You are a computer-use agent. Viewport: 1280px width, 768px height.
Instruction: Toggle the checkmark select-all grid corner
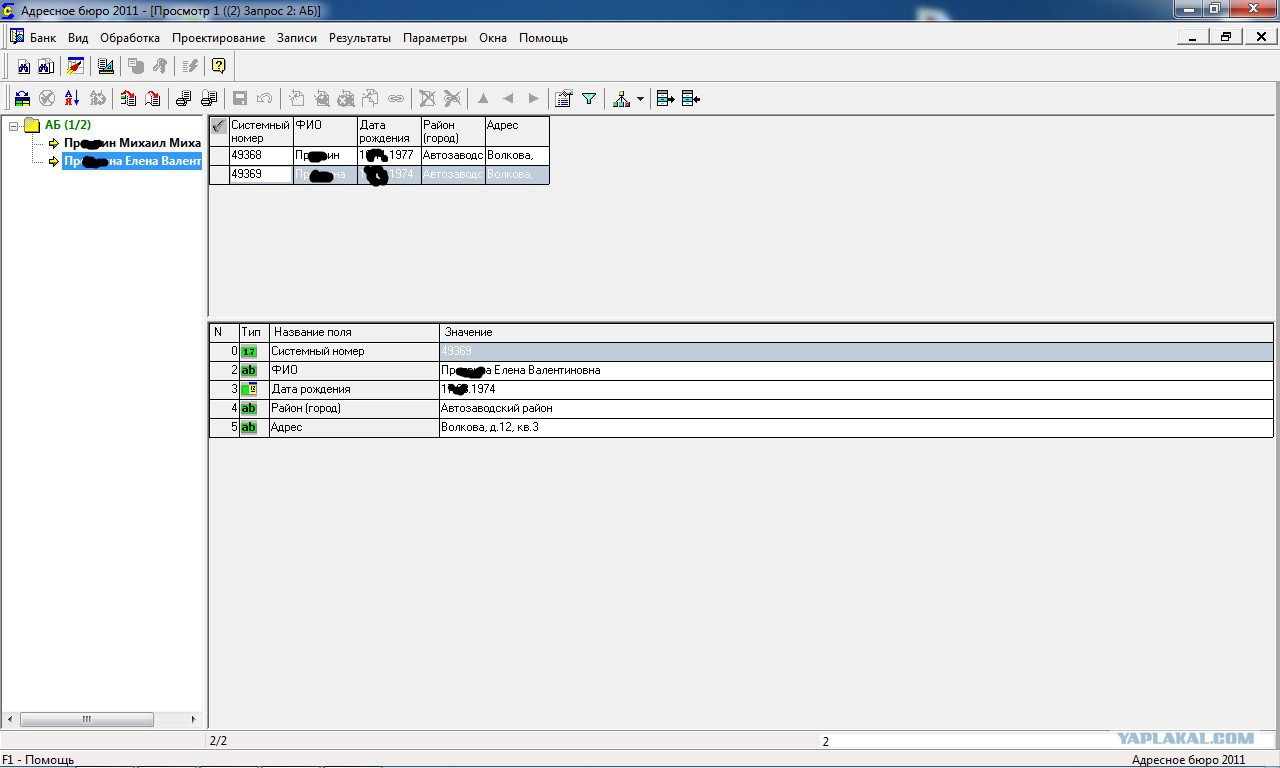219,126
